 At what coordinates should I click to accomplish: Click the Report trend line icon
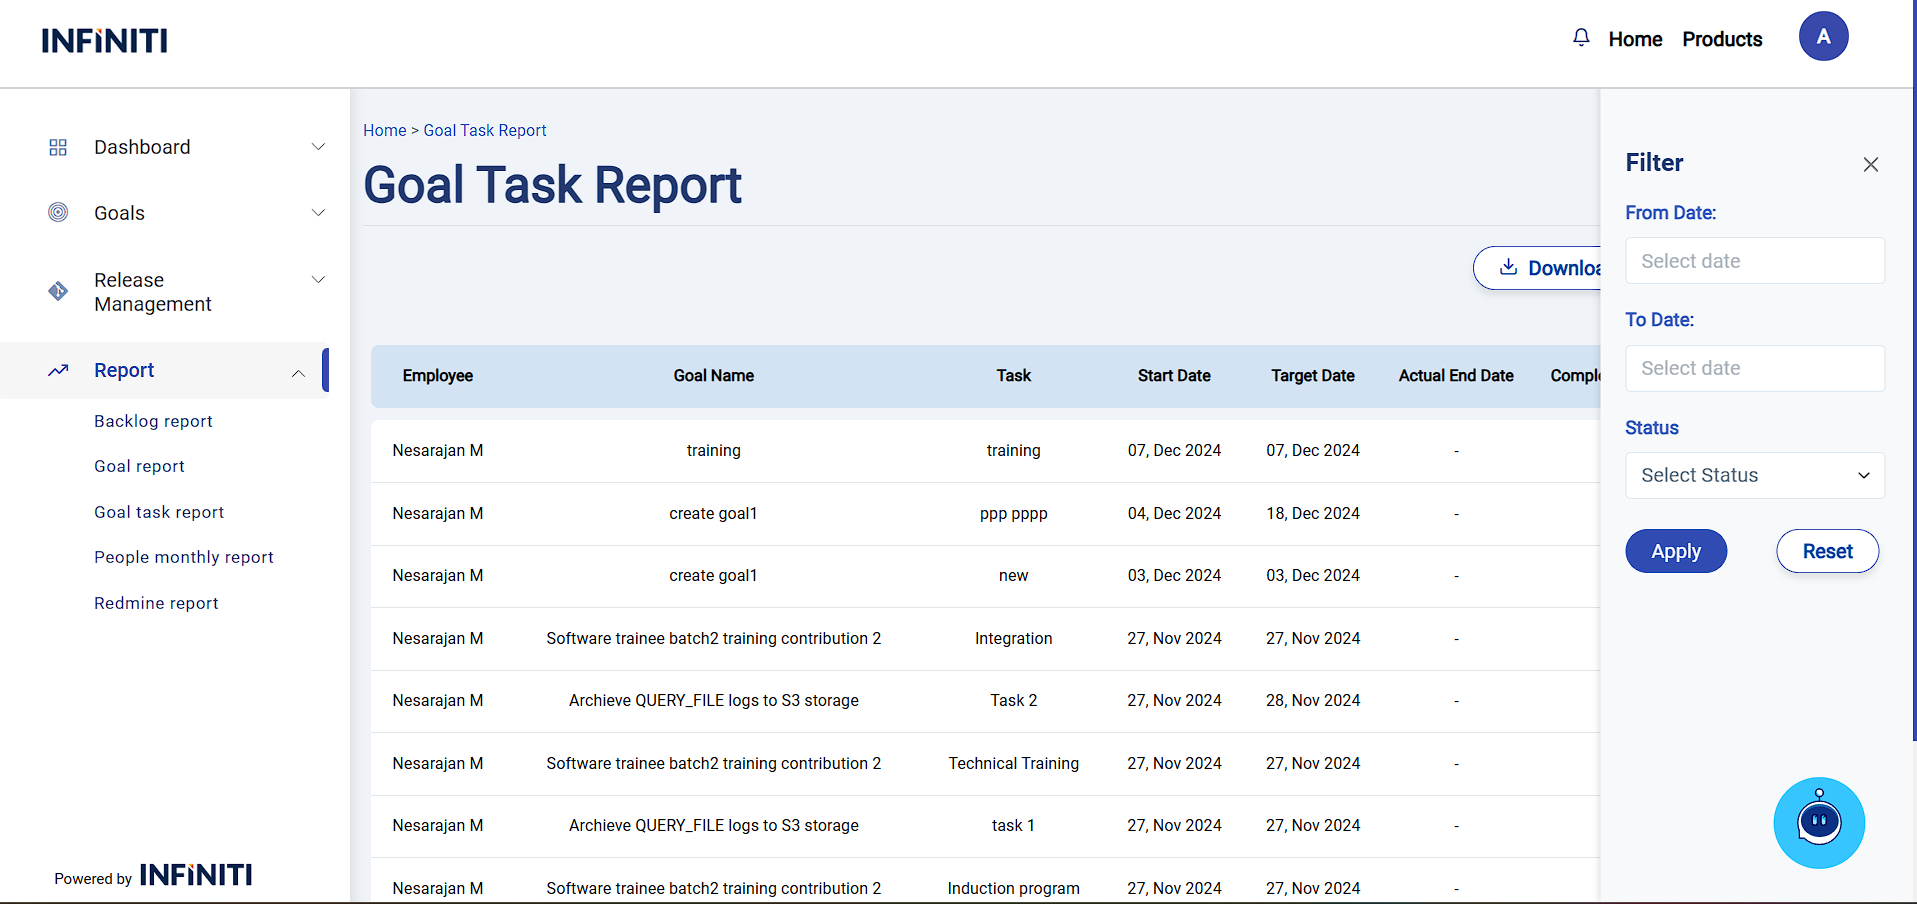tap(58, 370)
